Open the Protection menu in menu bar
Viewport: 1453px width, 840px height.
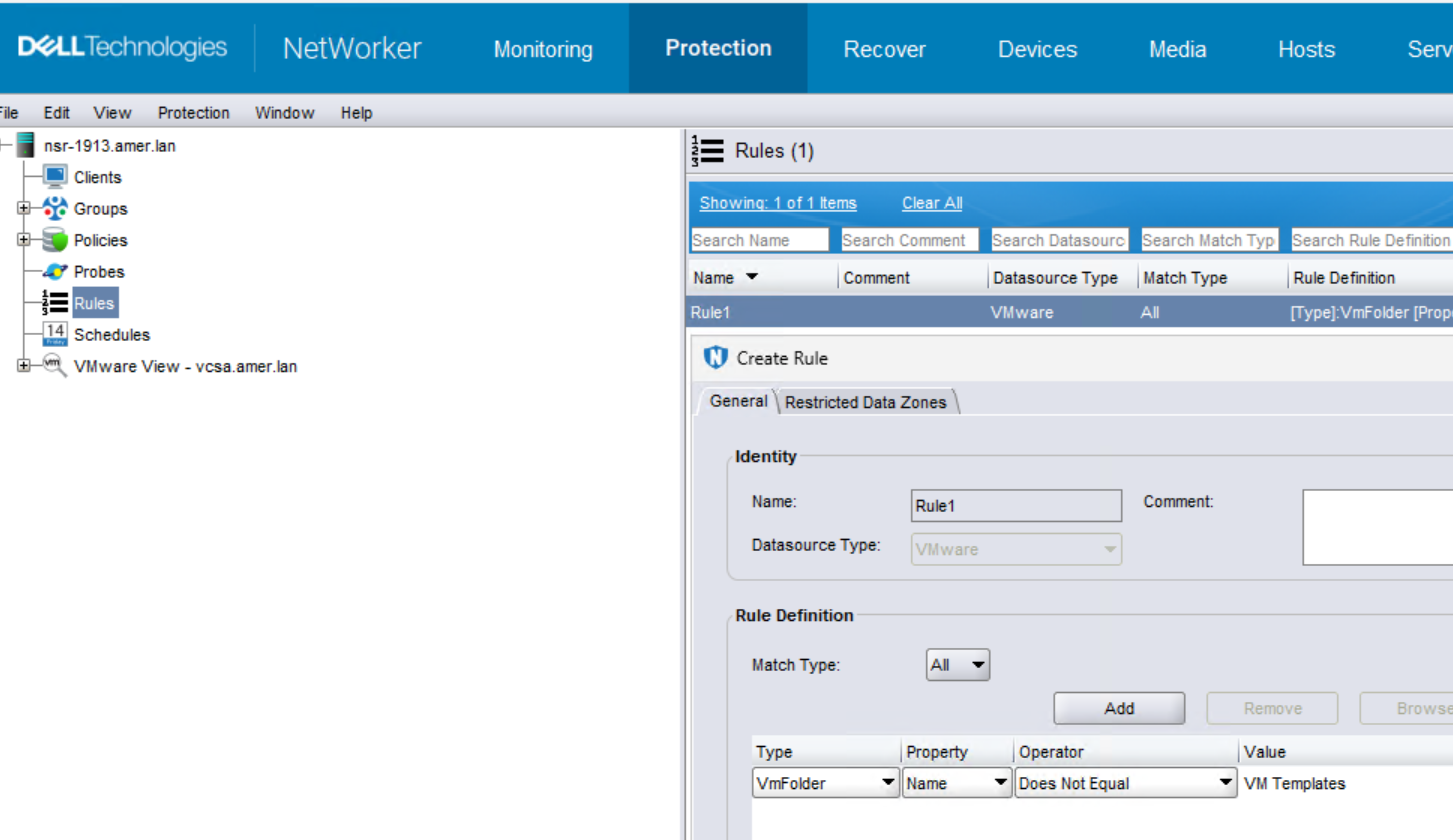click(193, 113)
